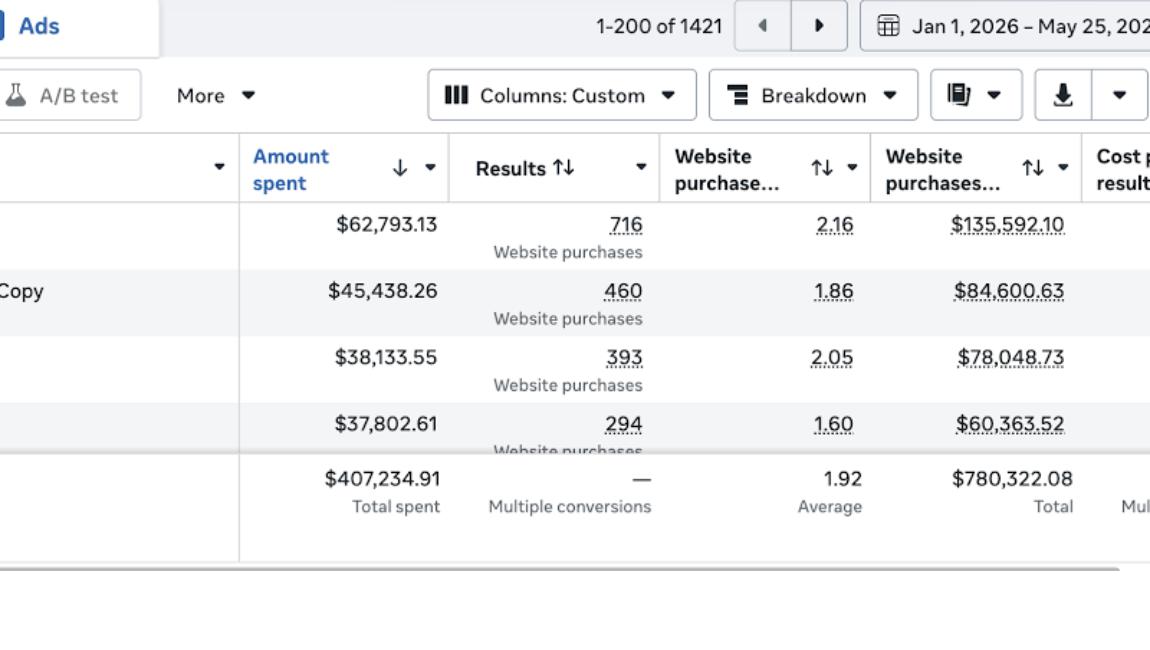
Task: Click the $78,048.73 purchase value
Action: coord(1011,357)
